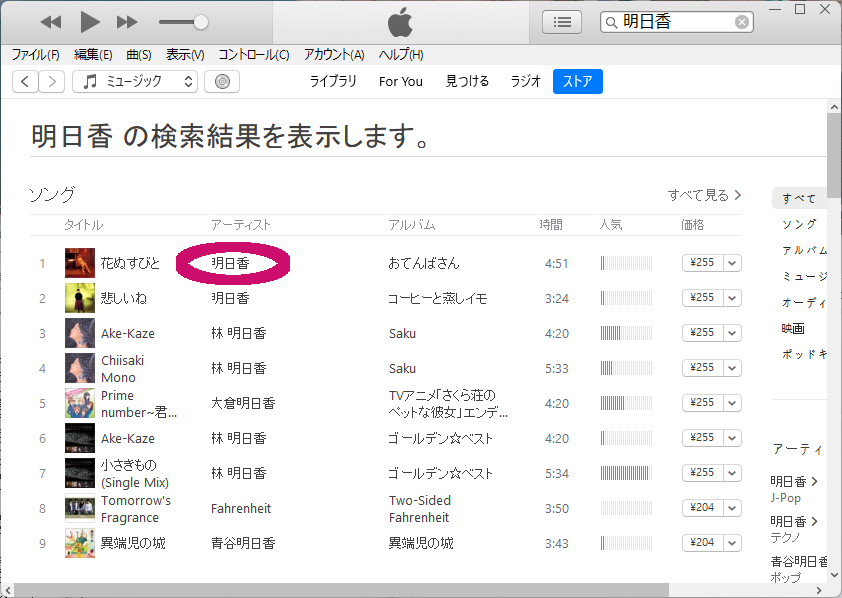842x598 pixels.
Task: Expand price dropdown arrow for row 6 Ake-Kaze
Action: [732, 438]
